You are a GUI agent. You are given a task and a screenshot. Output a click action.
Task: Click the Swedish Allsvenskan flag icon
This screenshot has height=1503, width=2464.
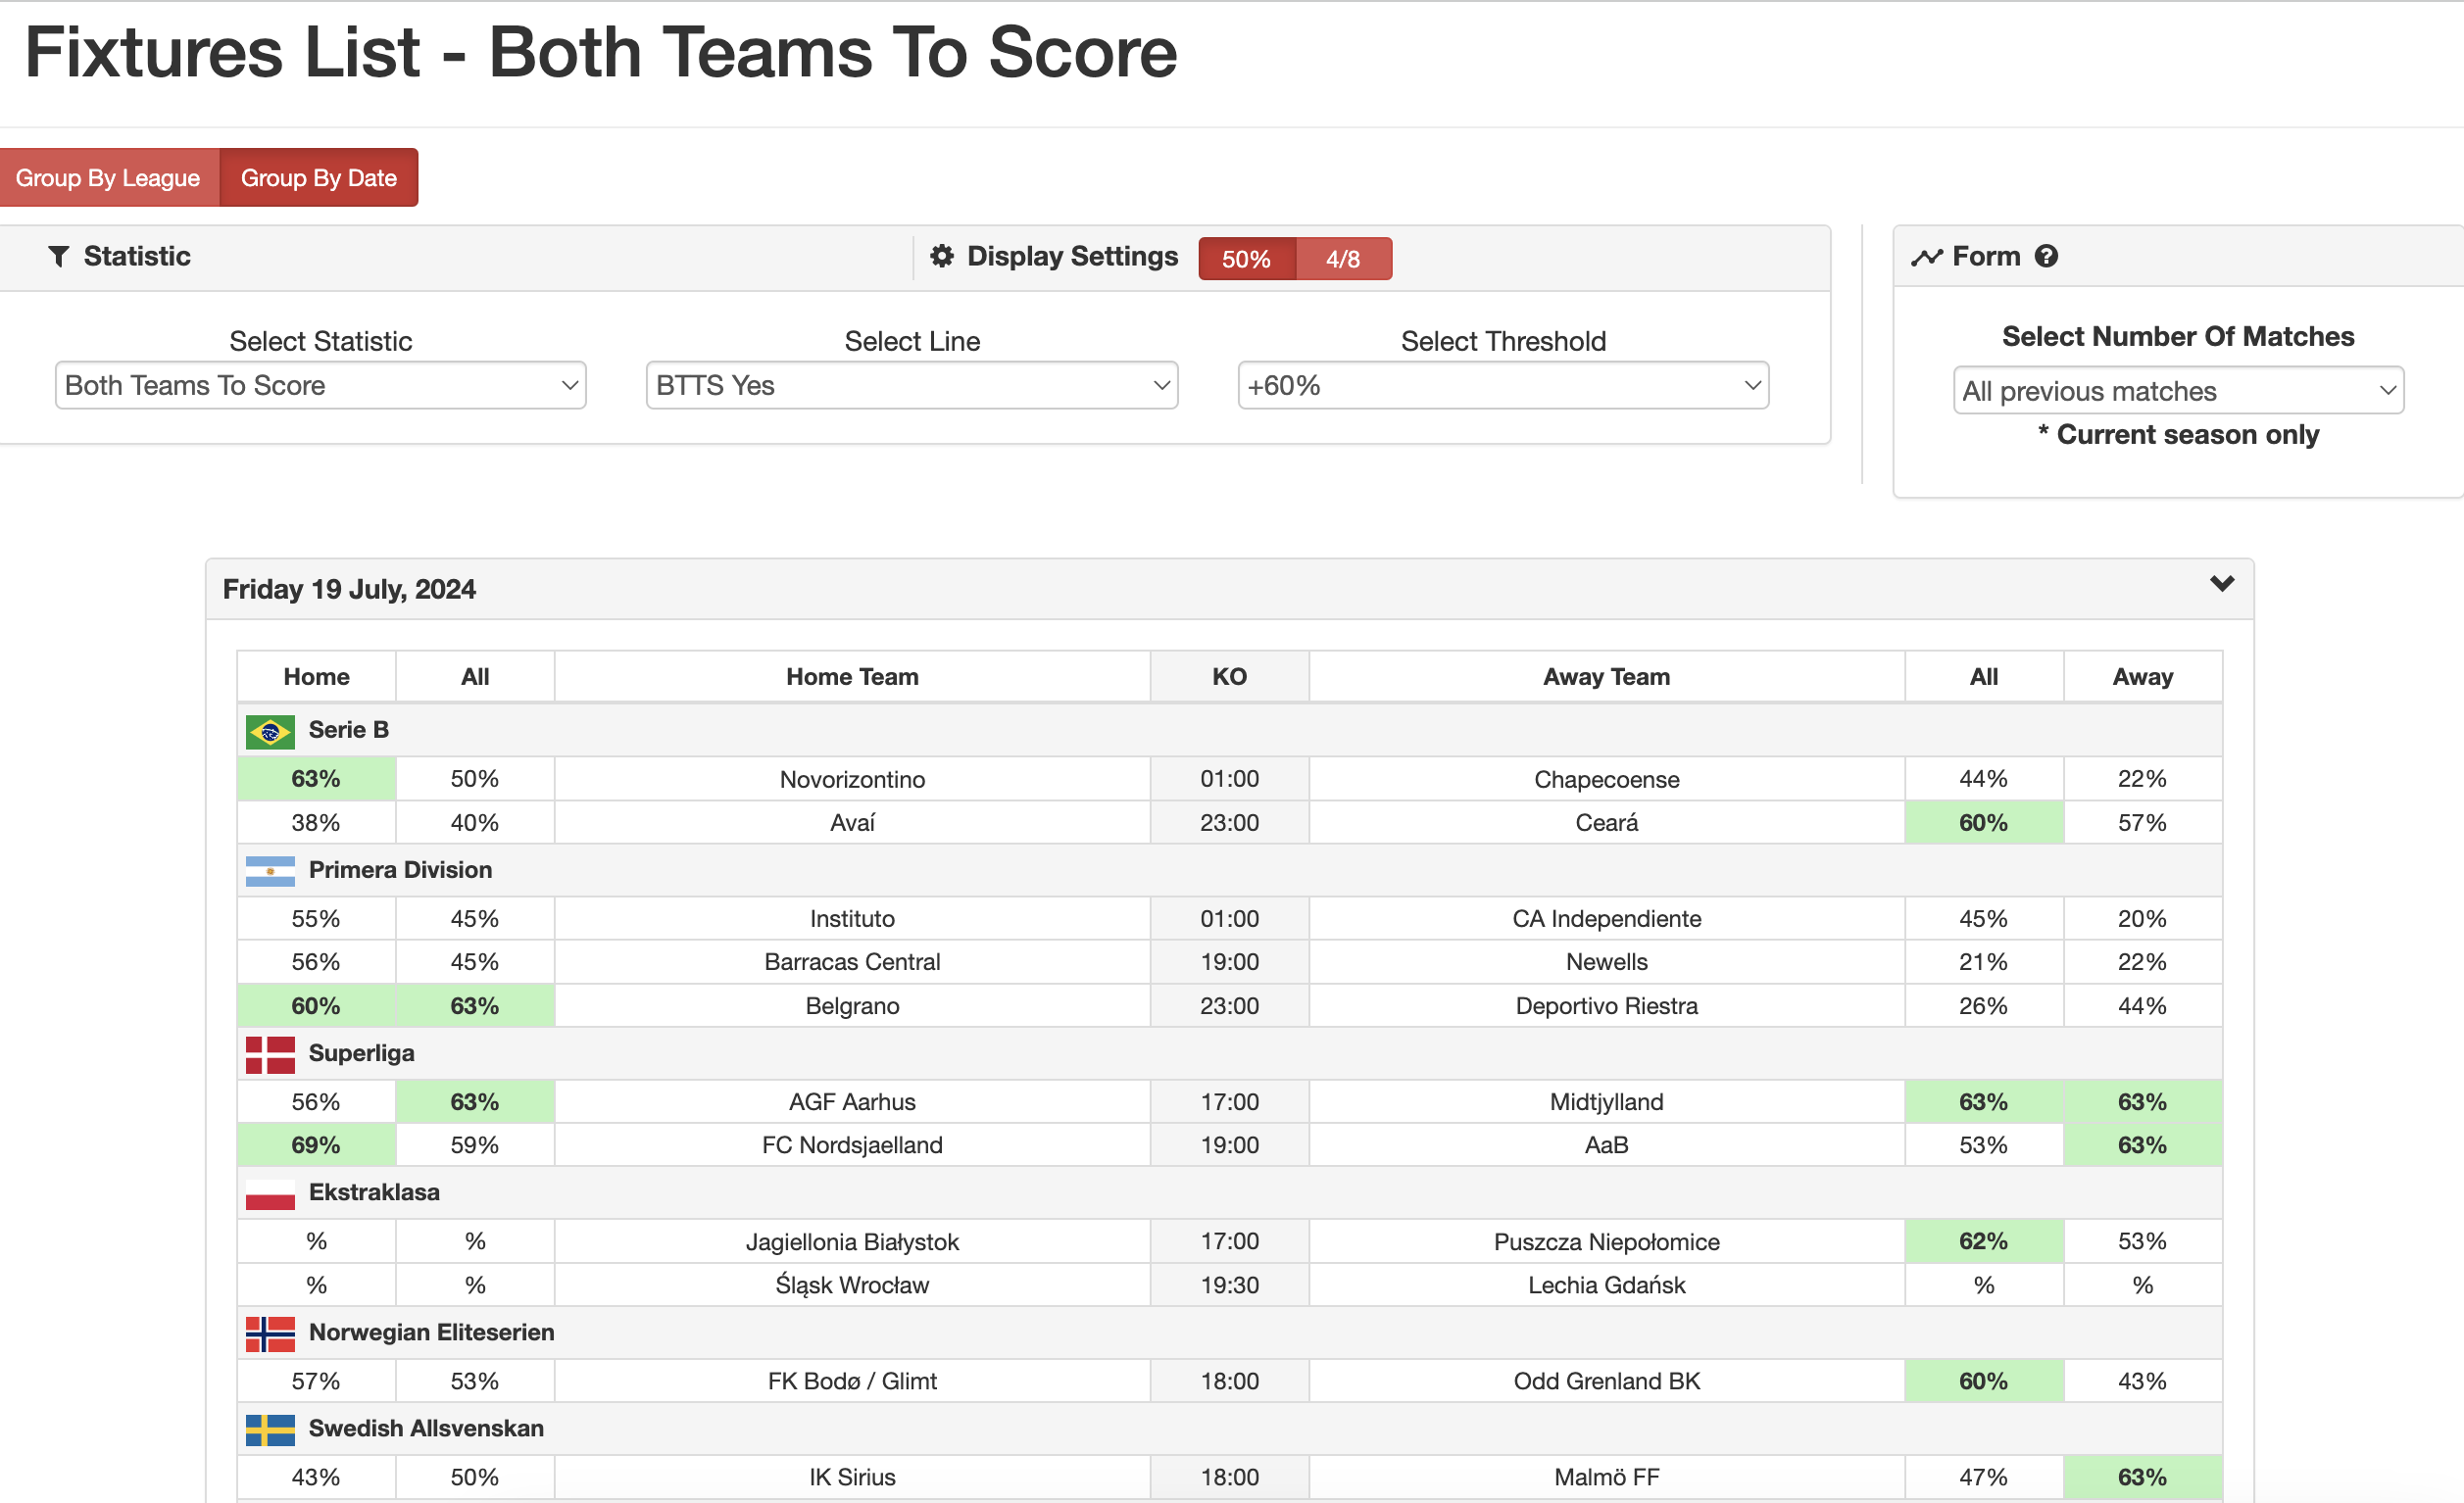pyautogui.click(x=269, y=1429)
